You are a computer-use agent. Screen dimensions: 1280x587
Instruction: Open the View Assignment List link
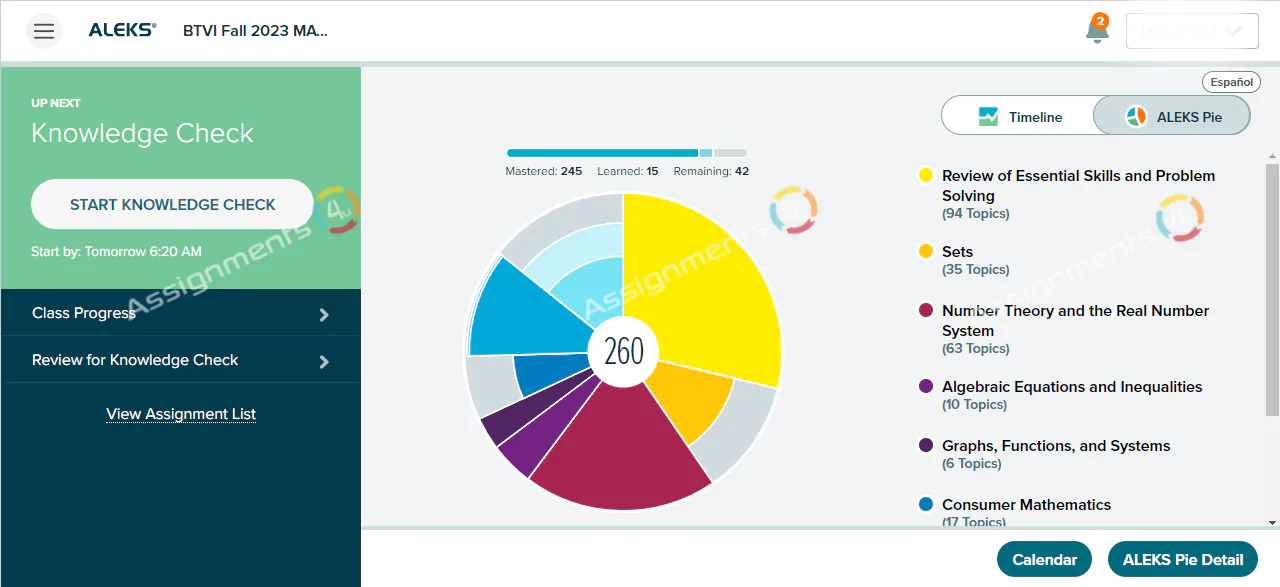pyautogui.click(x=181, y=414)
